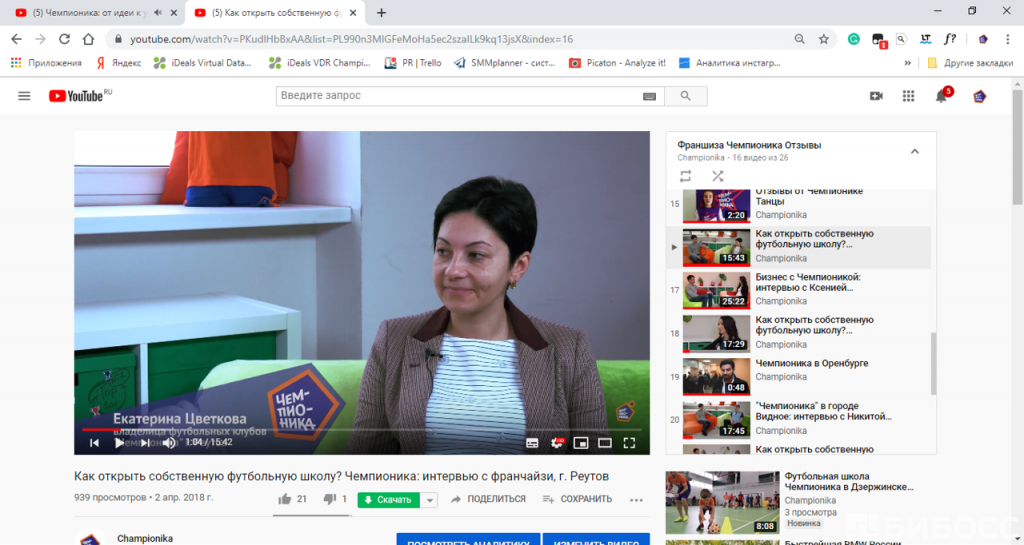The image size is (1024, 545).
Task: Click the Grammarly extension icon
Action: [x=853, y=39]
